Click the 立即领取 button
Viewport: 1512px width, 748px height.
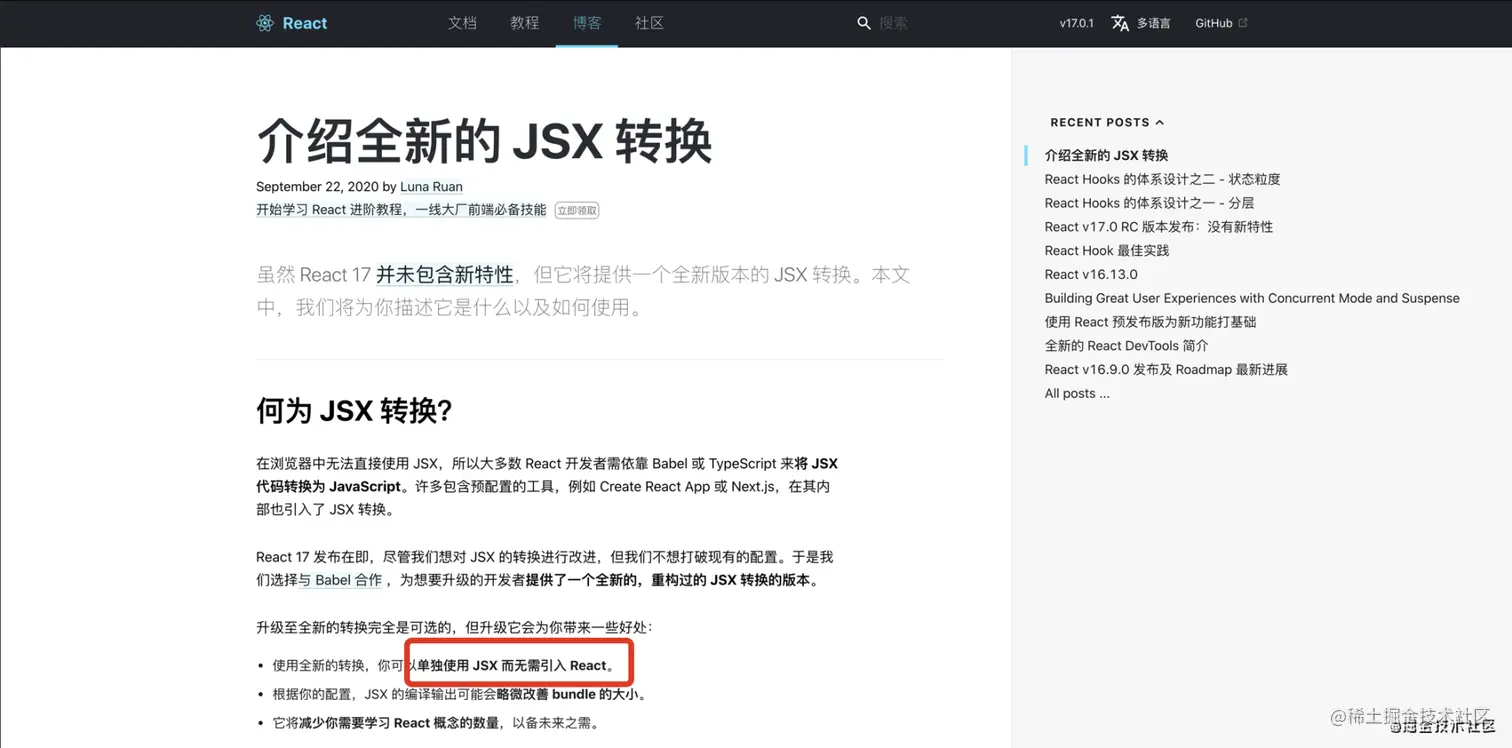576,210
